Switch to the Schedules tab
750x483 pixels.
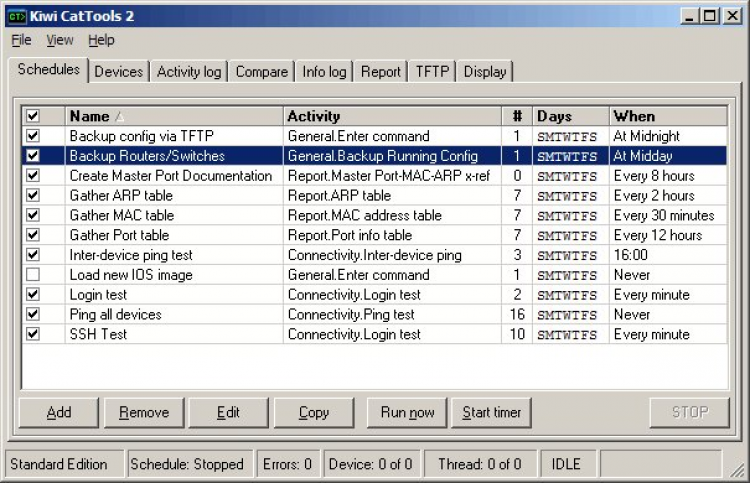point(48,70)
